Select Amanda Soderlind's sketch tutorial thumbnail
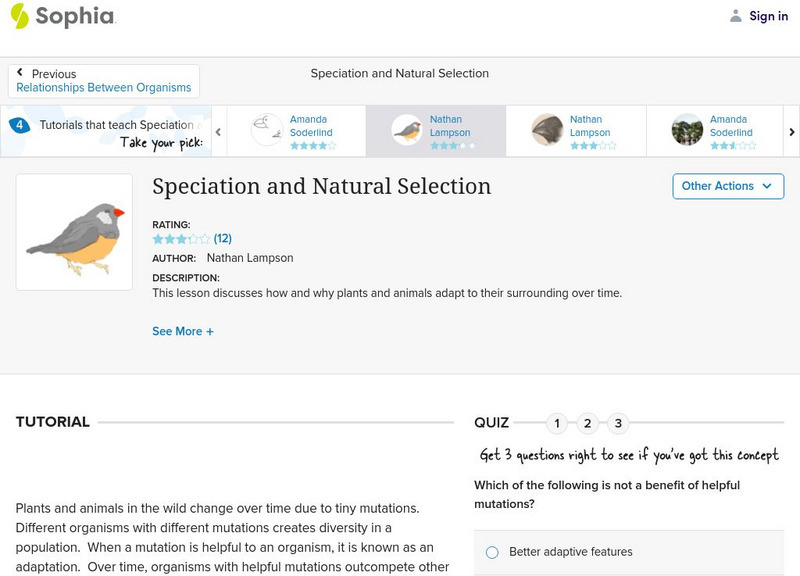 pos(267,130)
